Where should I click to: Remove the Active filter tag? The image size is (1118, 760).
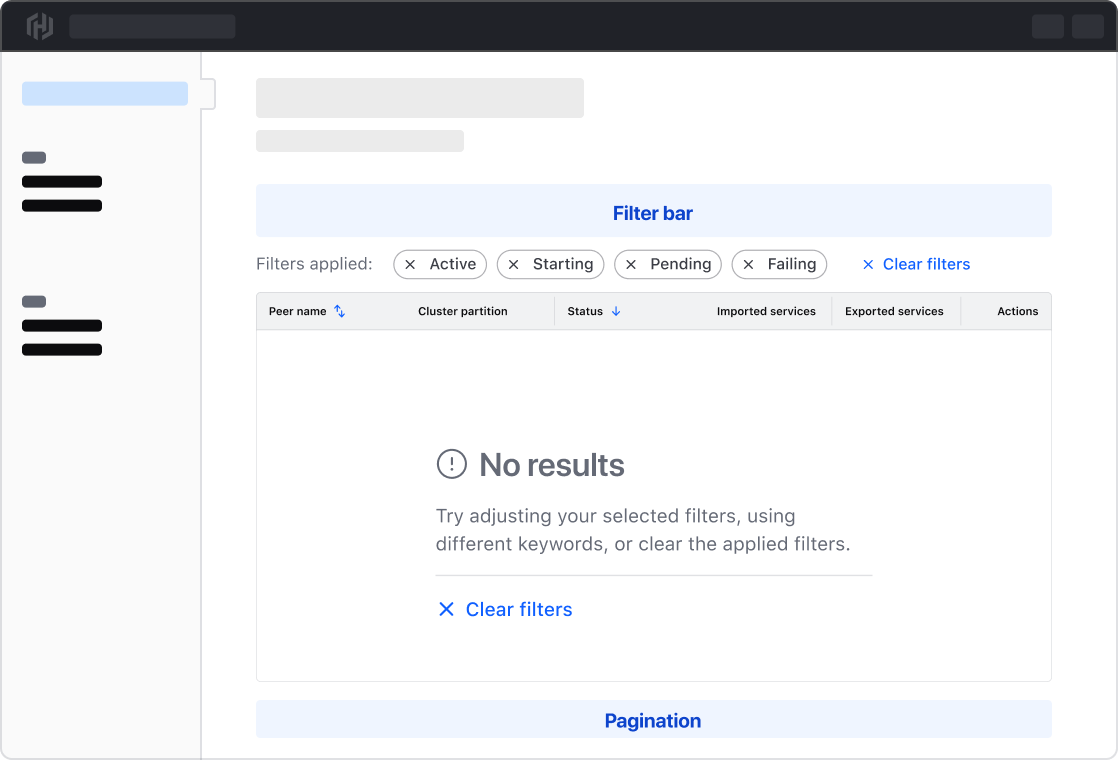pyautogui.click(x=410, y=264)
